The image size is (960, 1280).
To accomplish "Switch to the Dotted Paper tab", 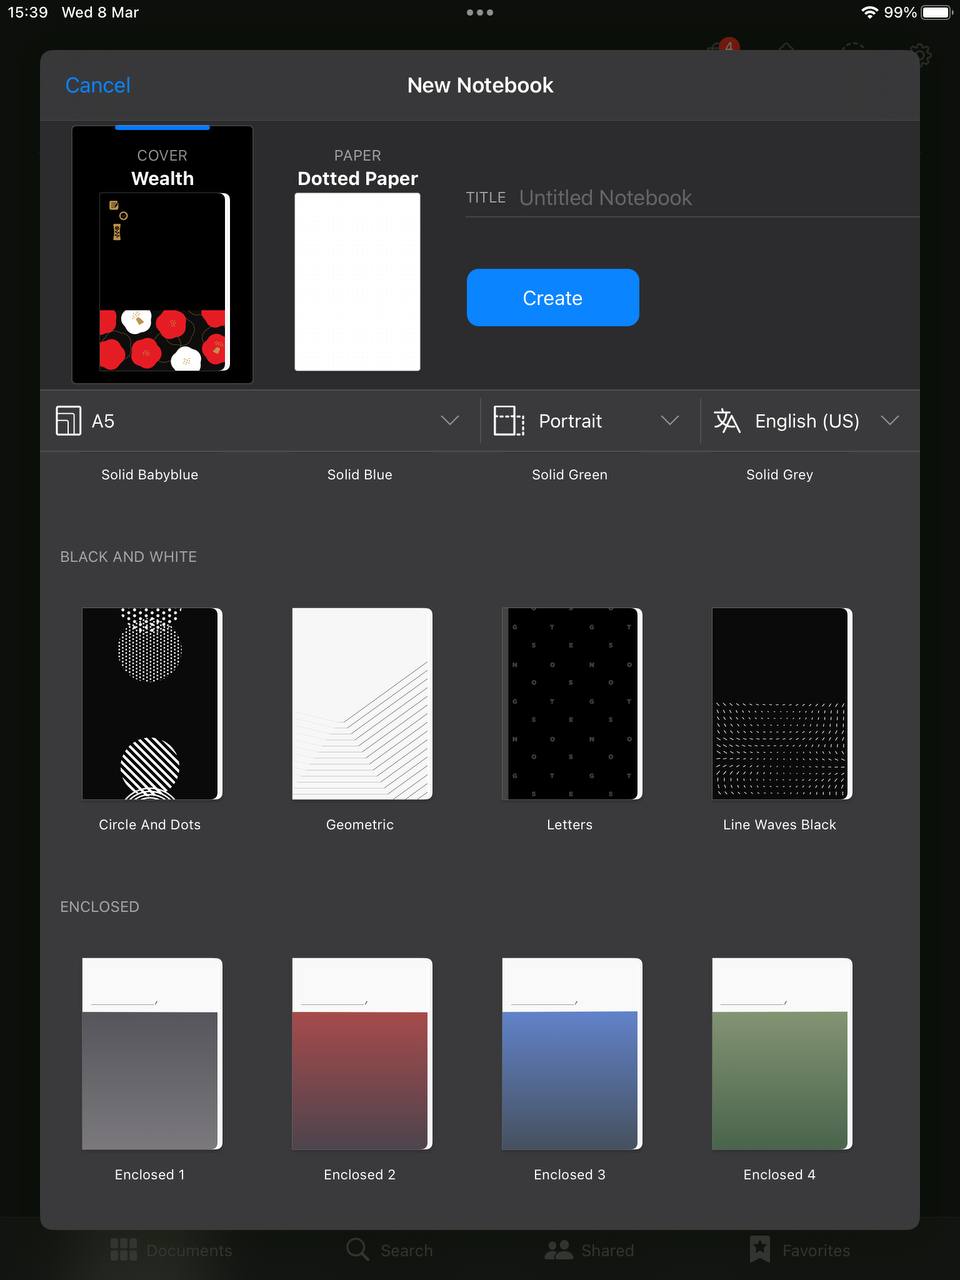I will coord(357,255).
